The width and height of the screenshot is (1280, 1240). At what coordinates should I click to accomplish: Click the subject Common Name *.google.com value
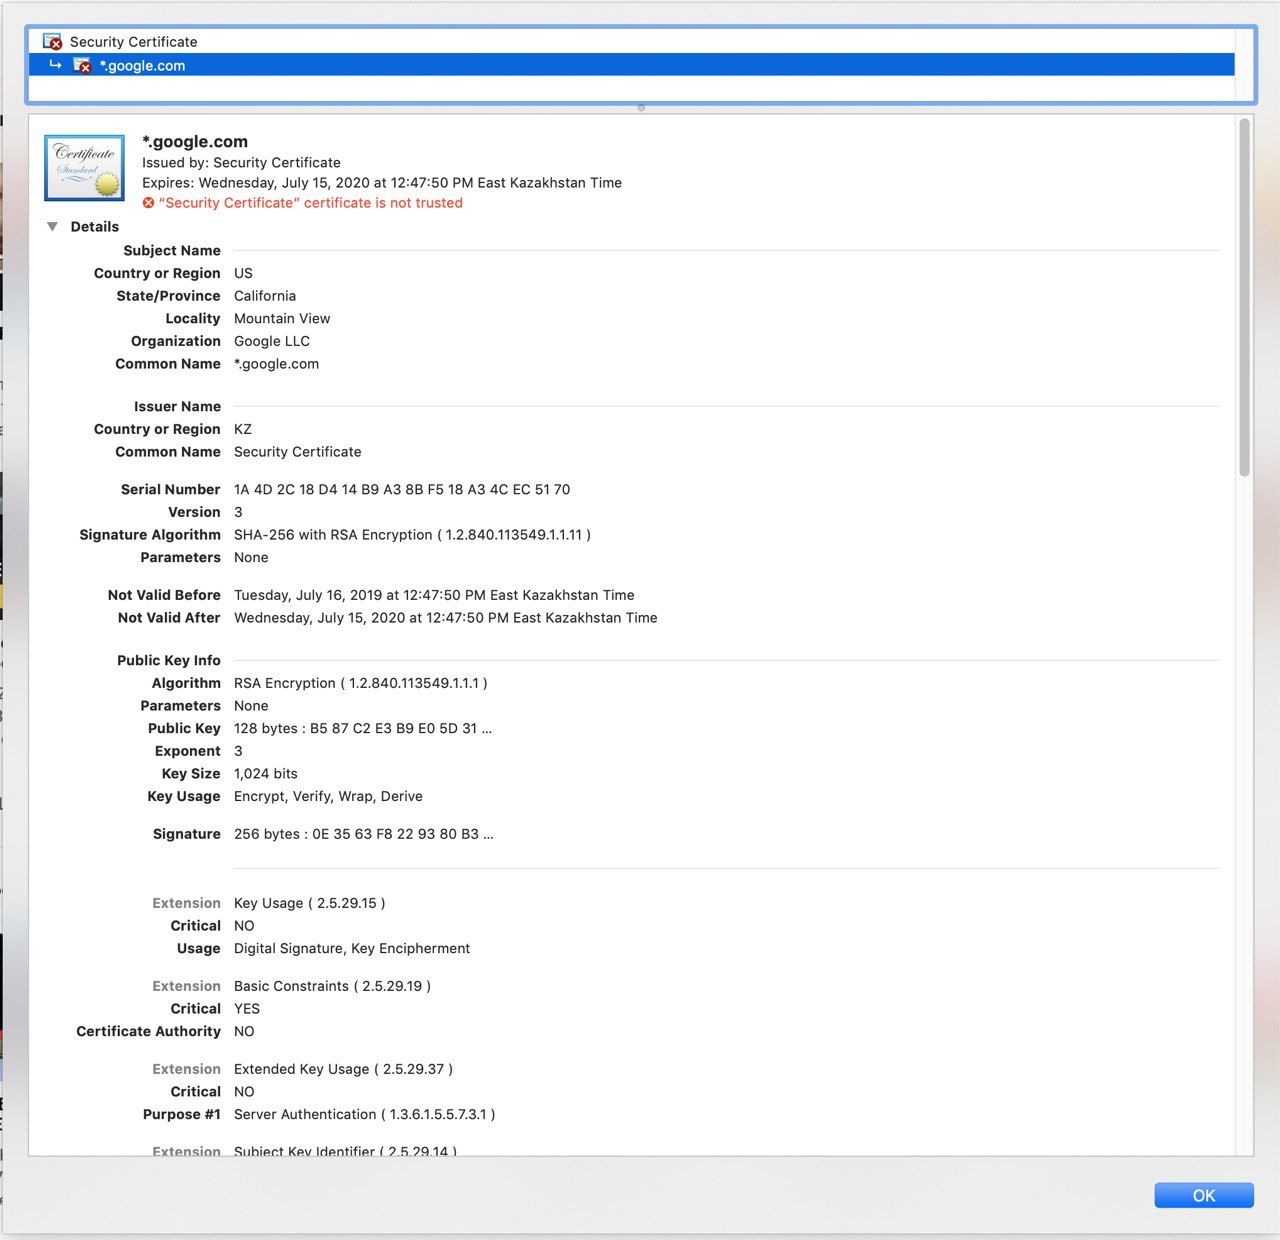(277, 364)
